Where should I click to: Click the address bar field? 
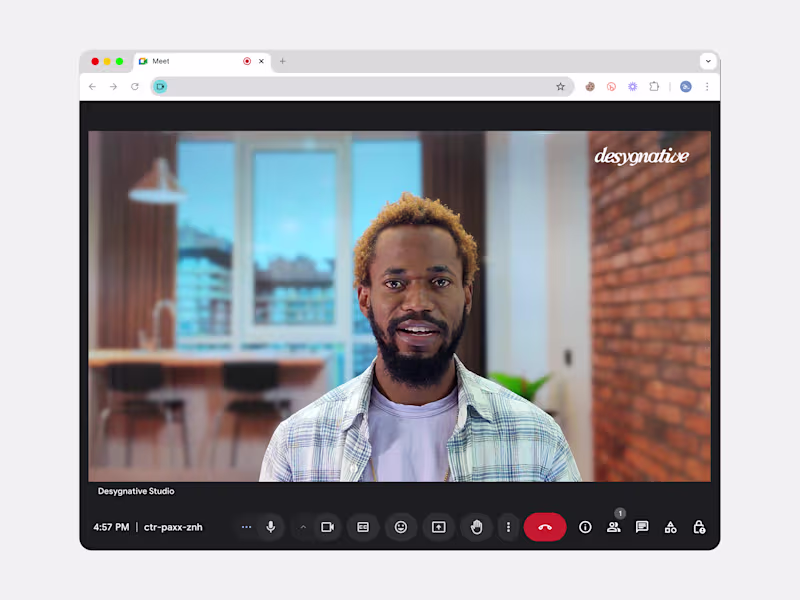pyautogui.click(x=362, y=87)
